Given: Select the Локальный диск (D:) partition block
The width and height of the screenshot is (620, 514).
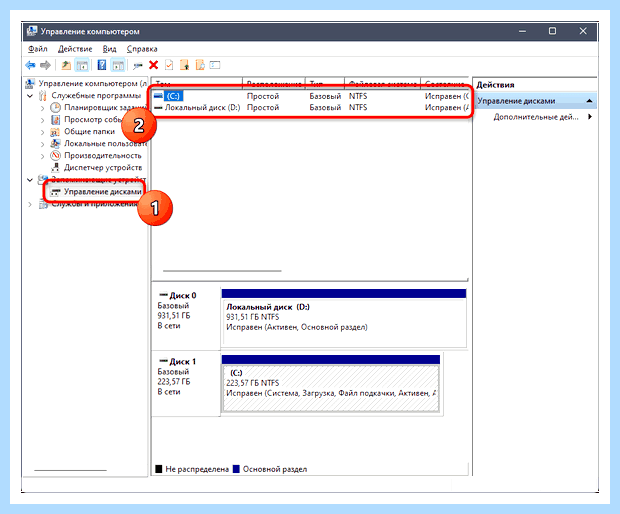Looking at the screenshot, I should [x=344, y=318].
